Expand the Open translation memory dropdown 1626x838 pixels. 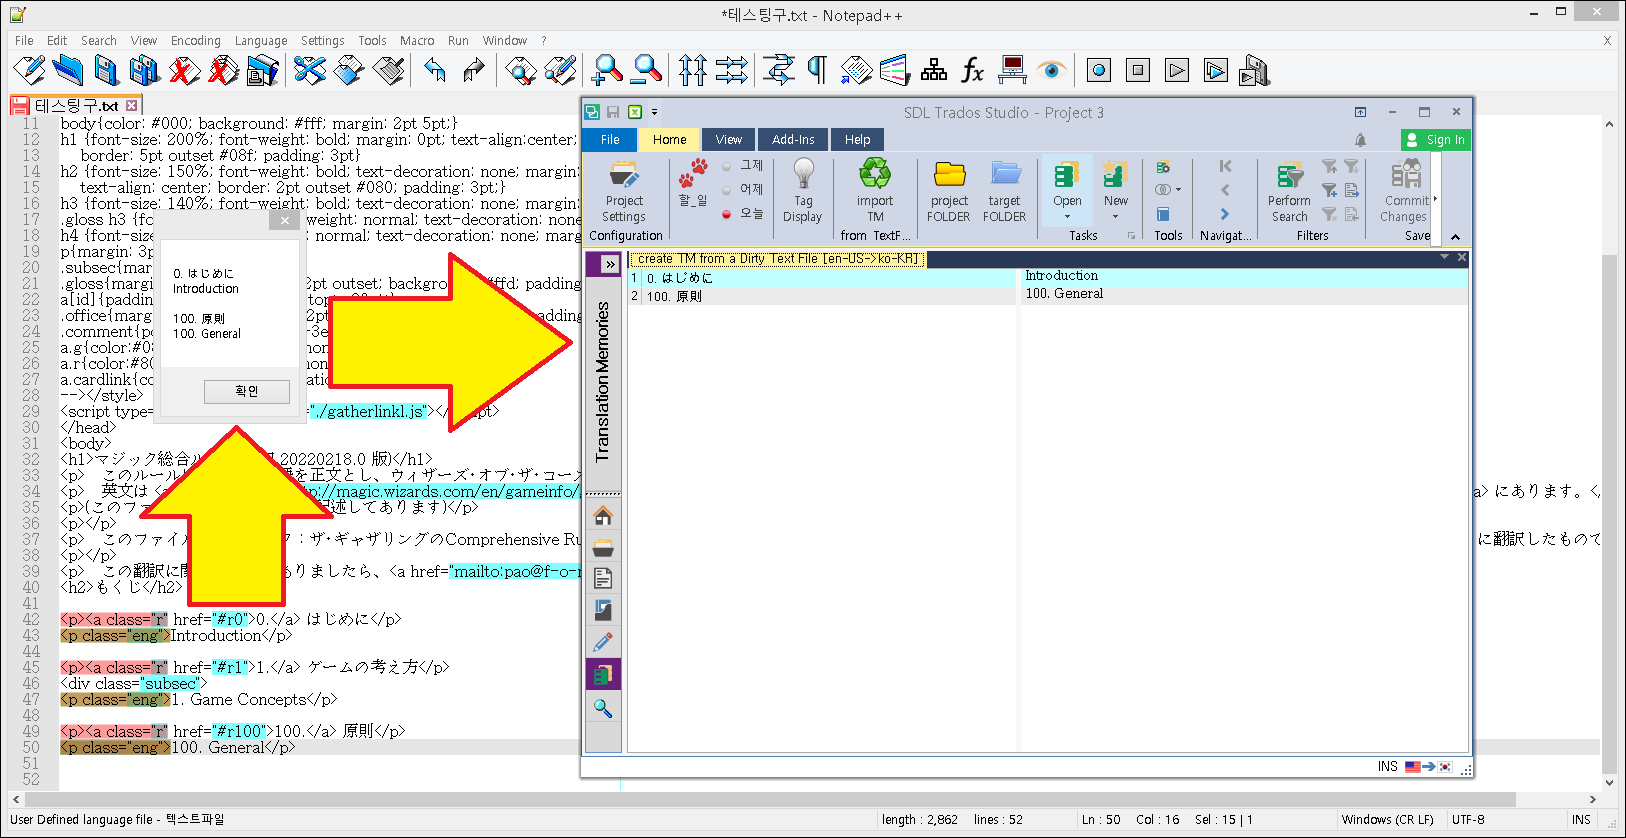click(x=1067, y=216)
